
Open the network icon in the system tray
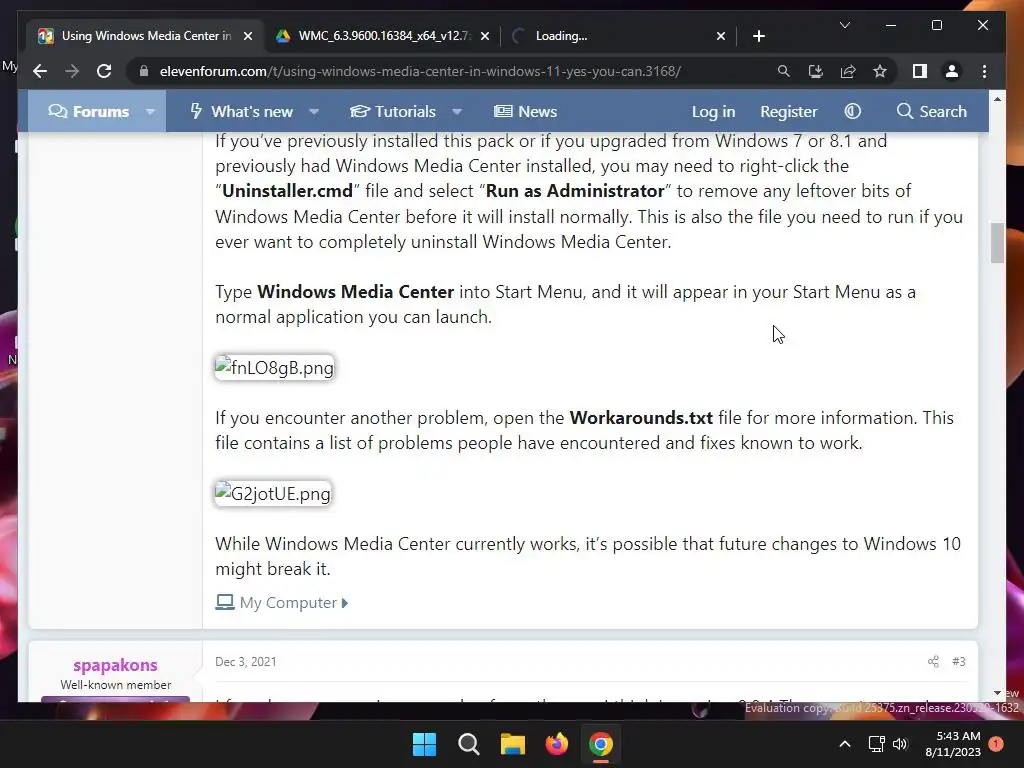pos(876,744)
